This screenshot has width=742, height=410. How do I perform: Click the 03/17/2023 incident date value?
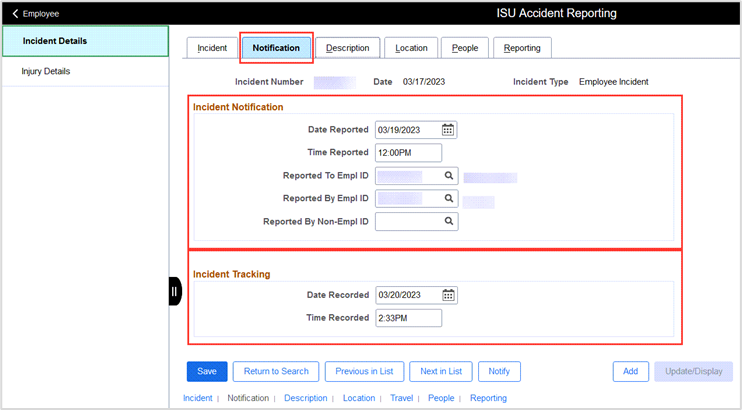424,82
